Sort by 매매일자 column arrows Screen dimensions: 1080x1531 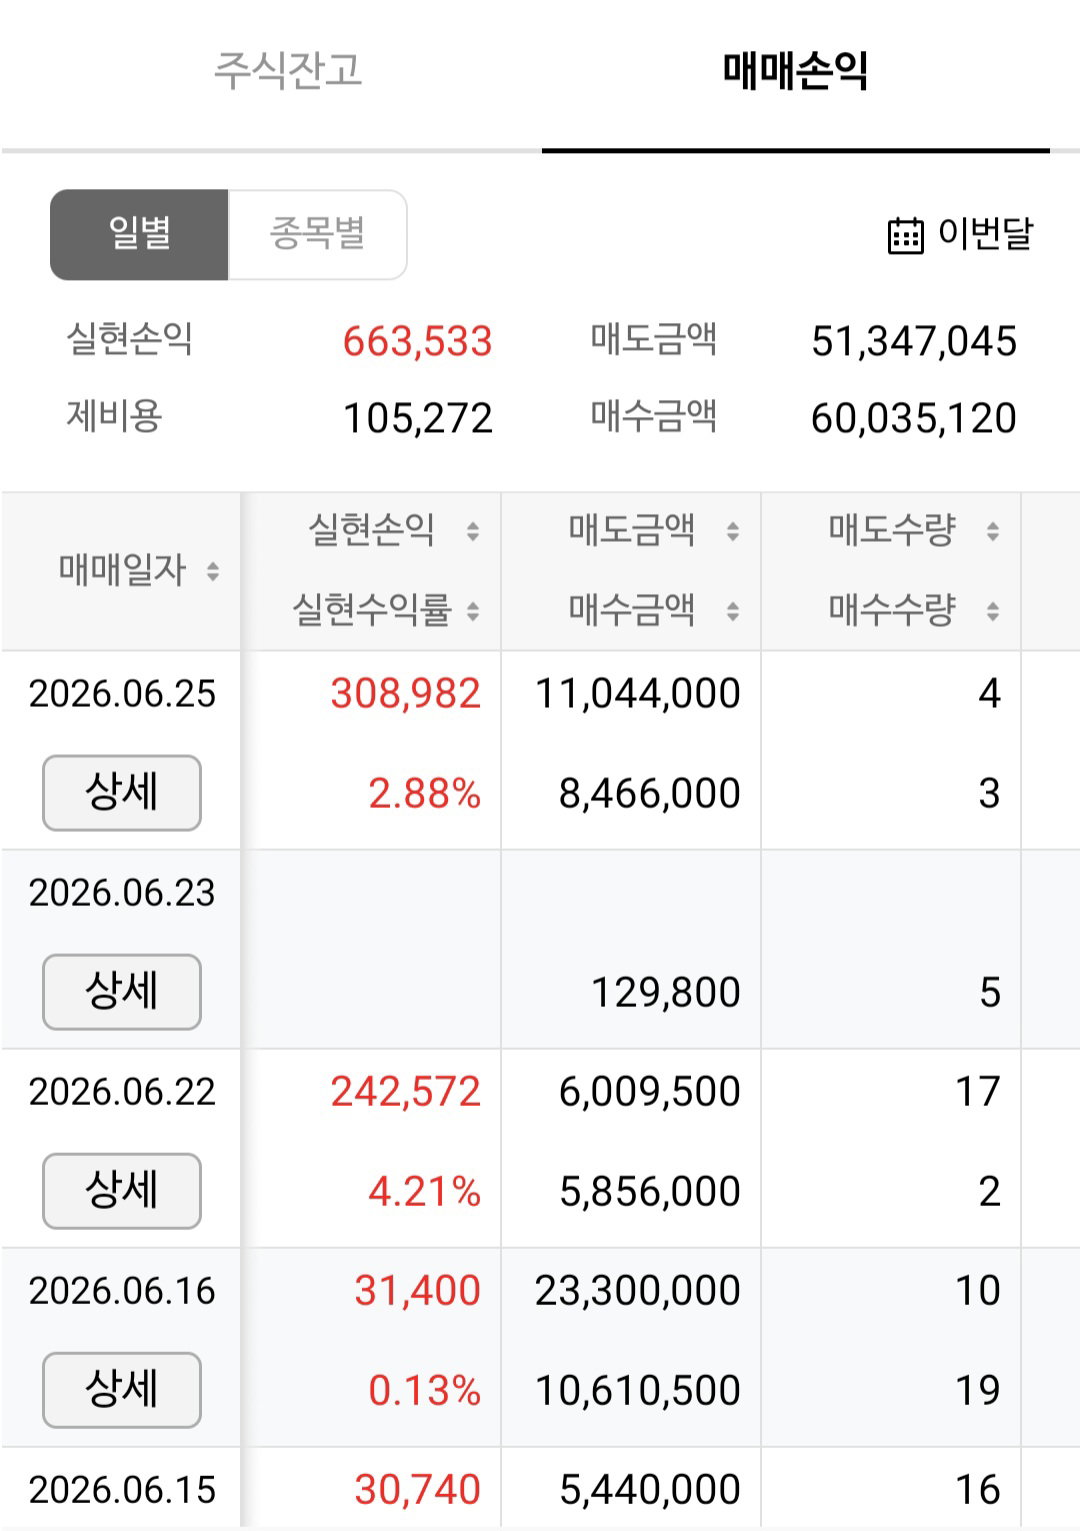212,571
